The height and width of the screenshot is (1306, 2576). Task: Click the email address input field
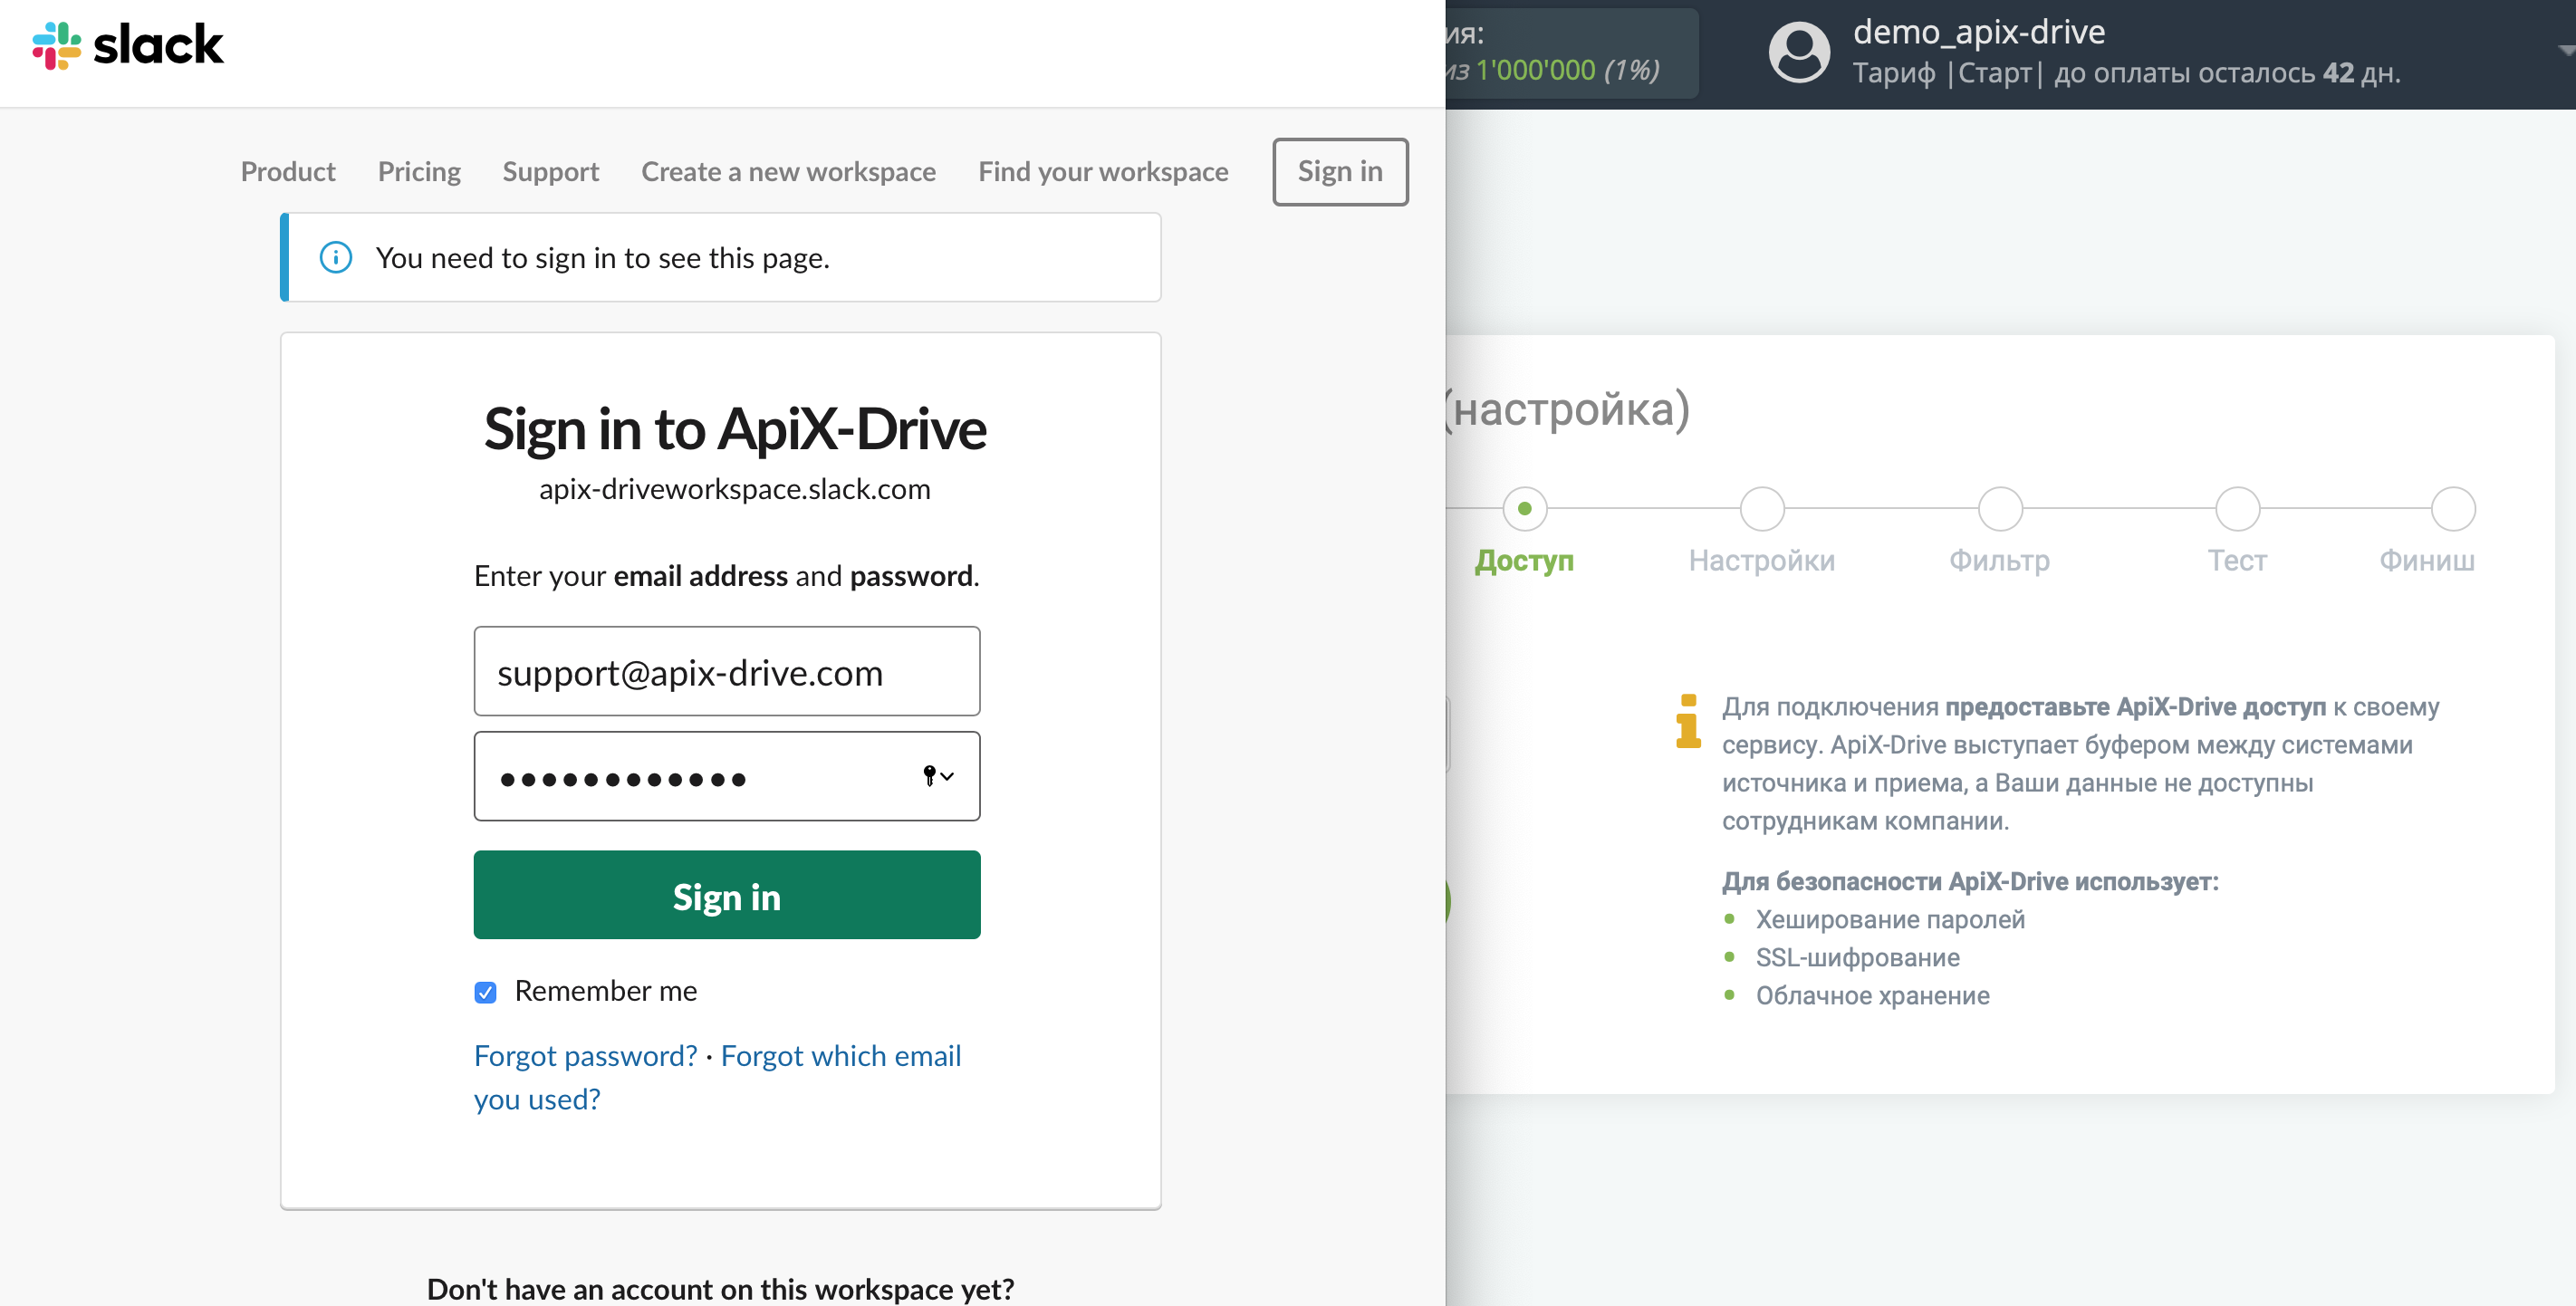726,671
